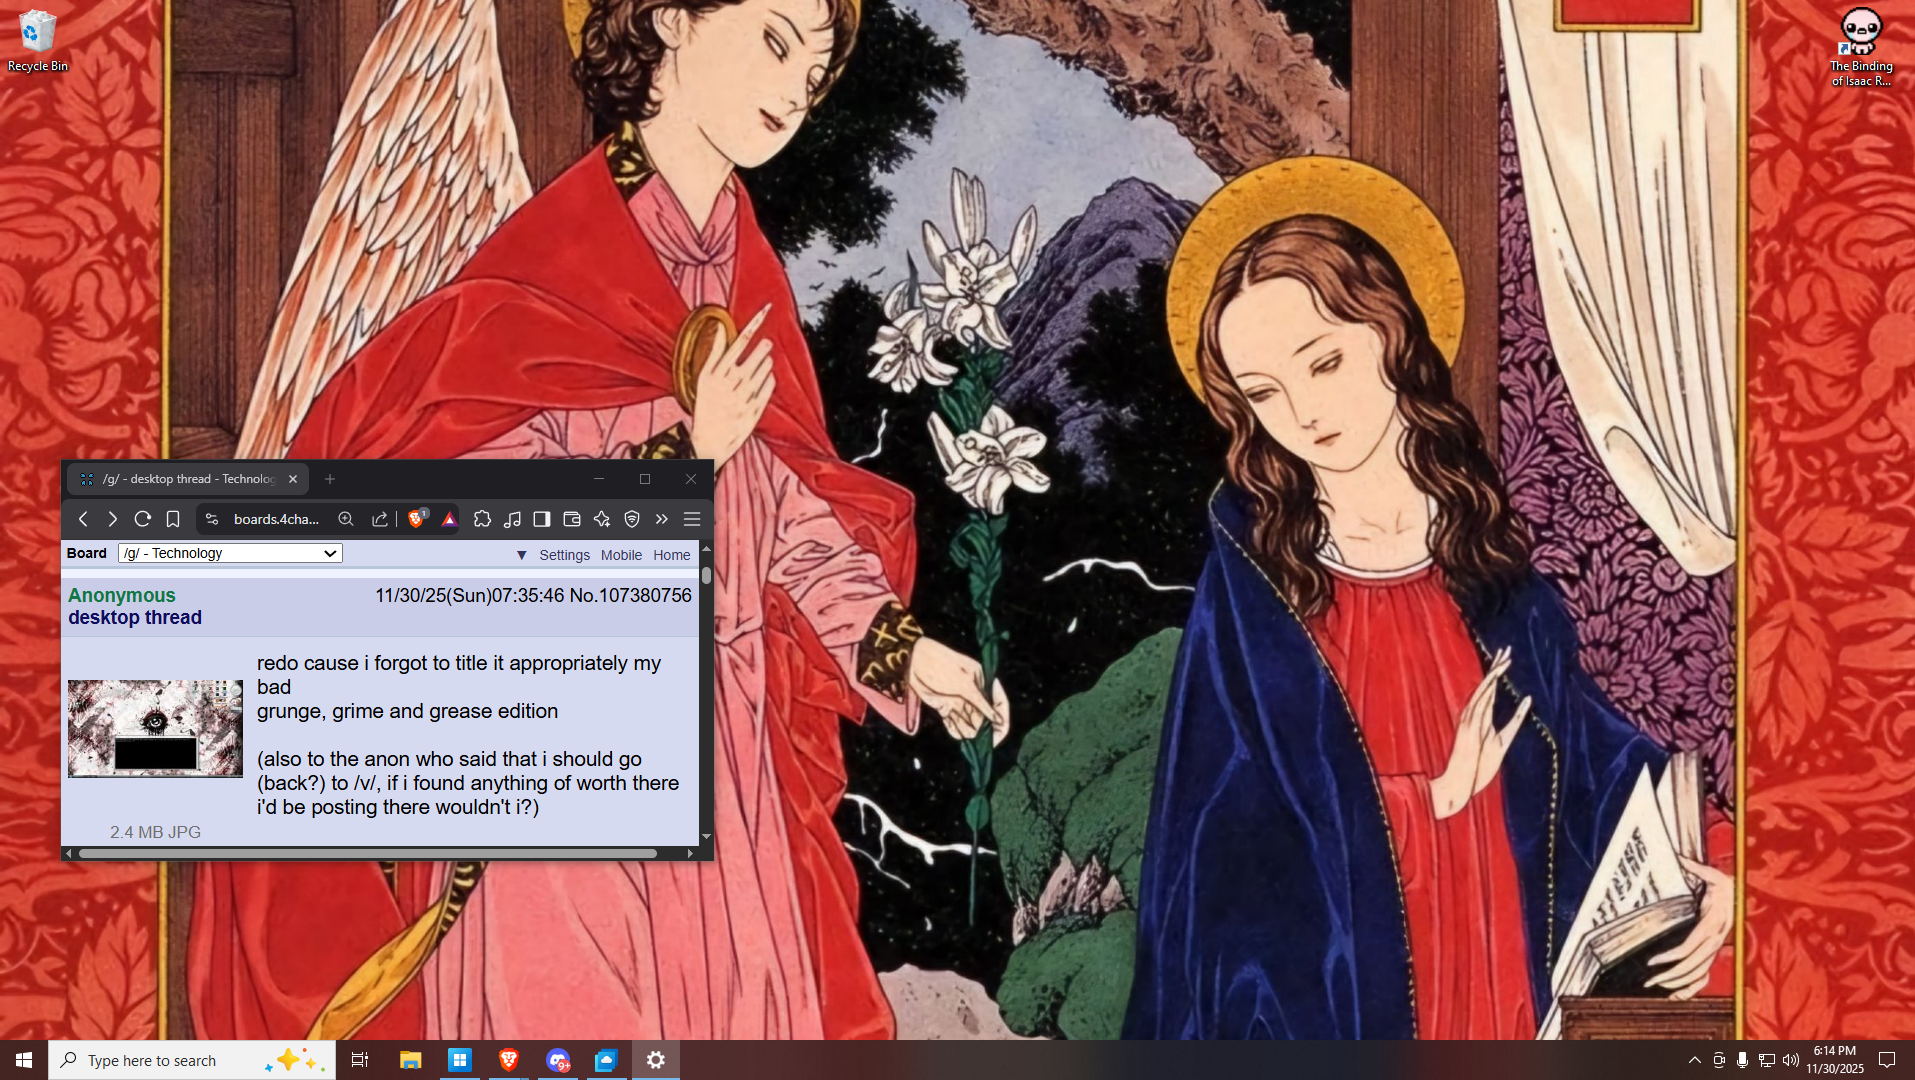The image size is (1915, 1080).
Task: Expand the navigation triangle near Settings
Action: 521,555
